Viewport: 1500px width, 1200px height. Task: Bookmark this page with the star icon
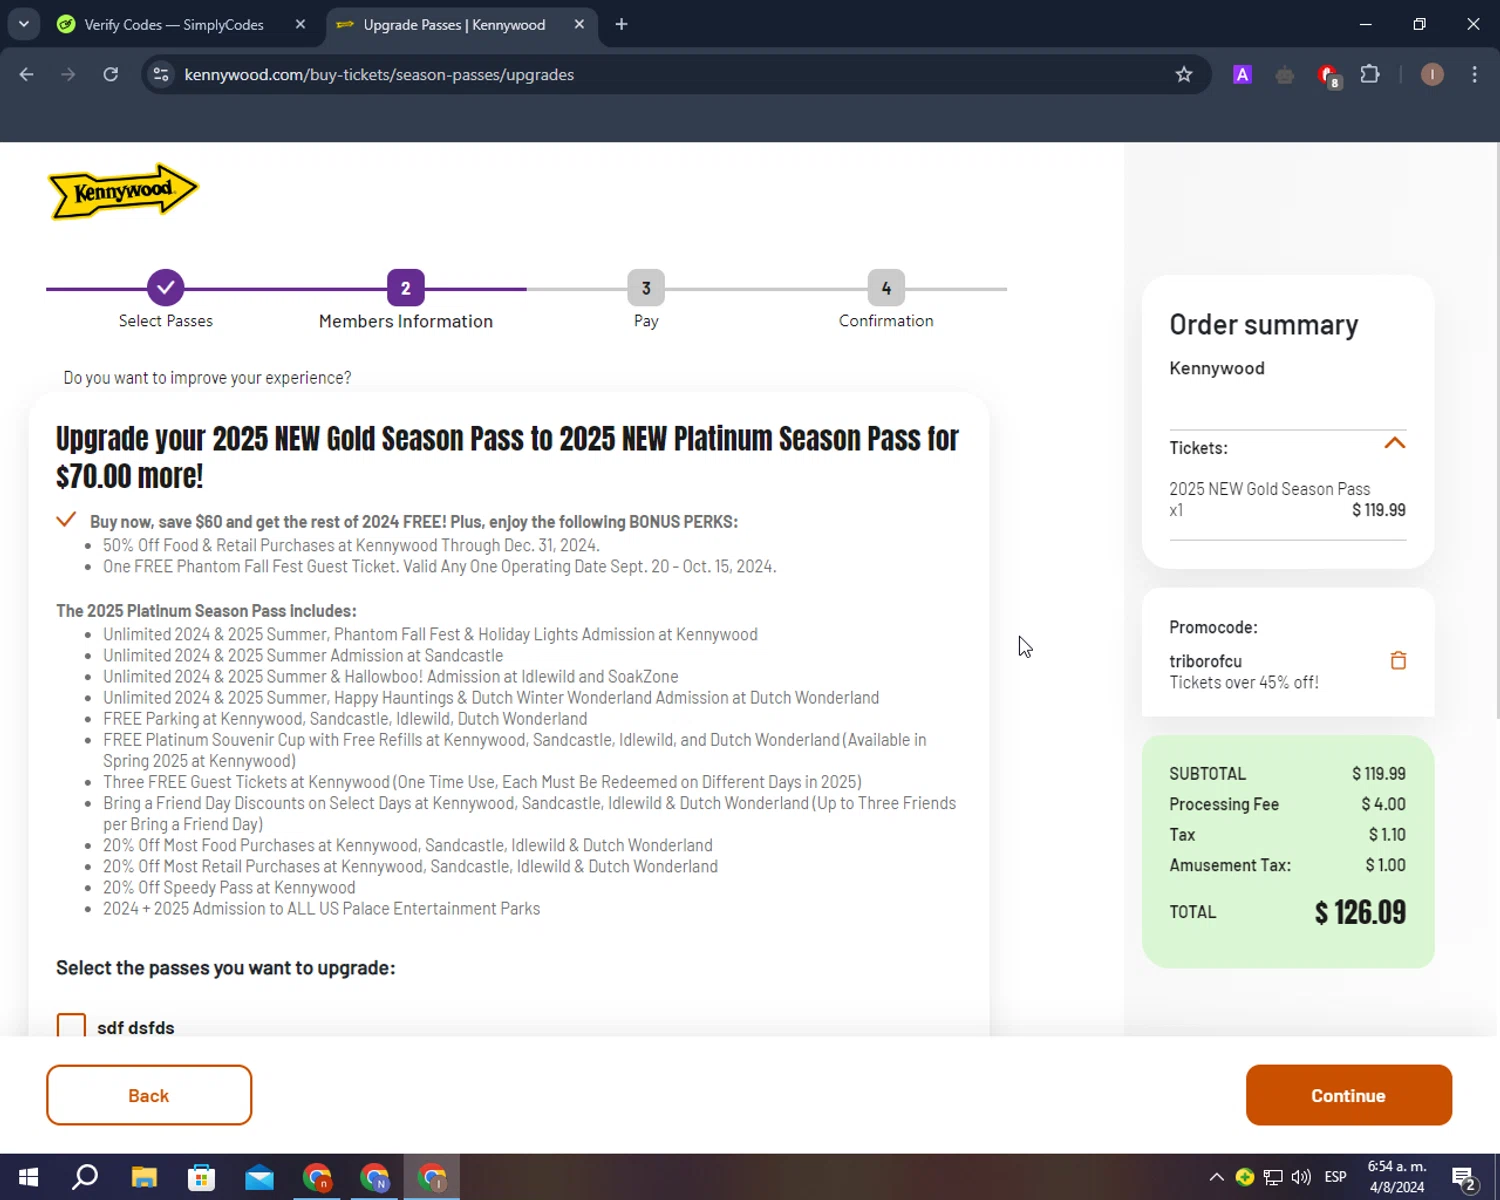click(1184, 74)
